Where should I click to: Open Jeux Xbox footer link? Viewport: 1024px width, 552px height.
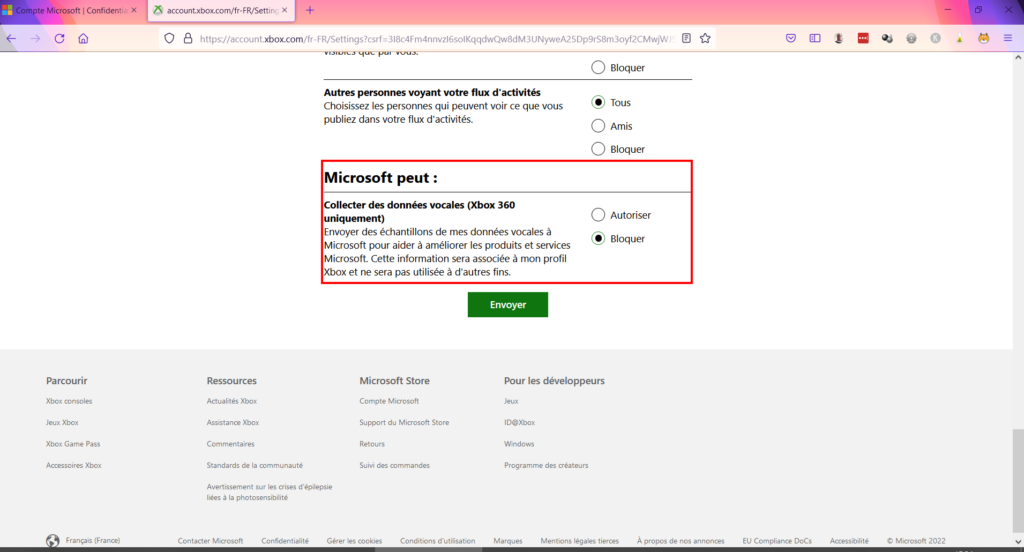62,423
